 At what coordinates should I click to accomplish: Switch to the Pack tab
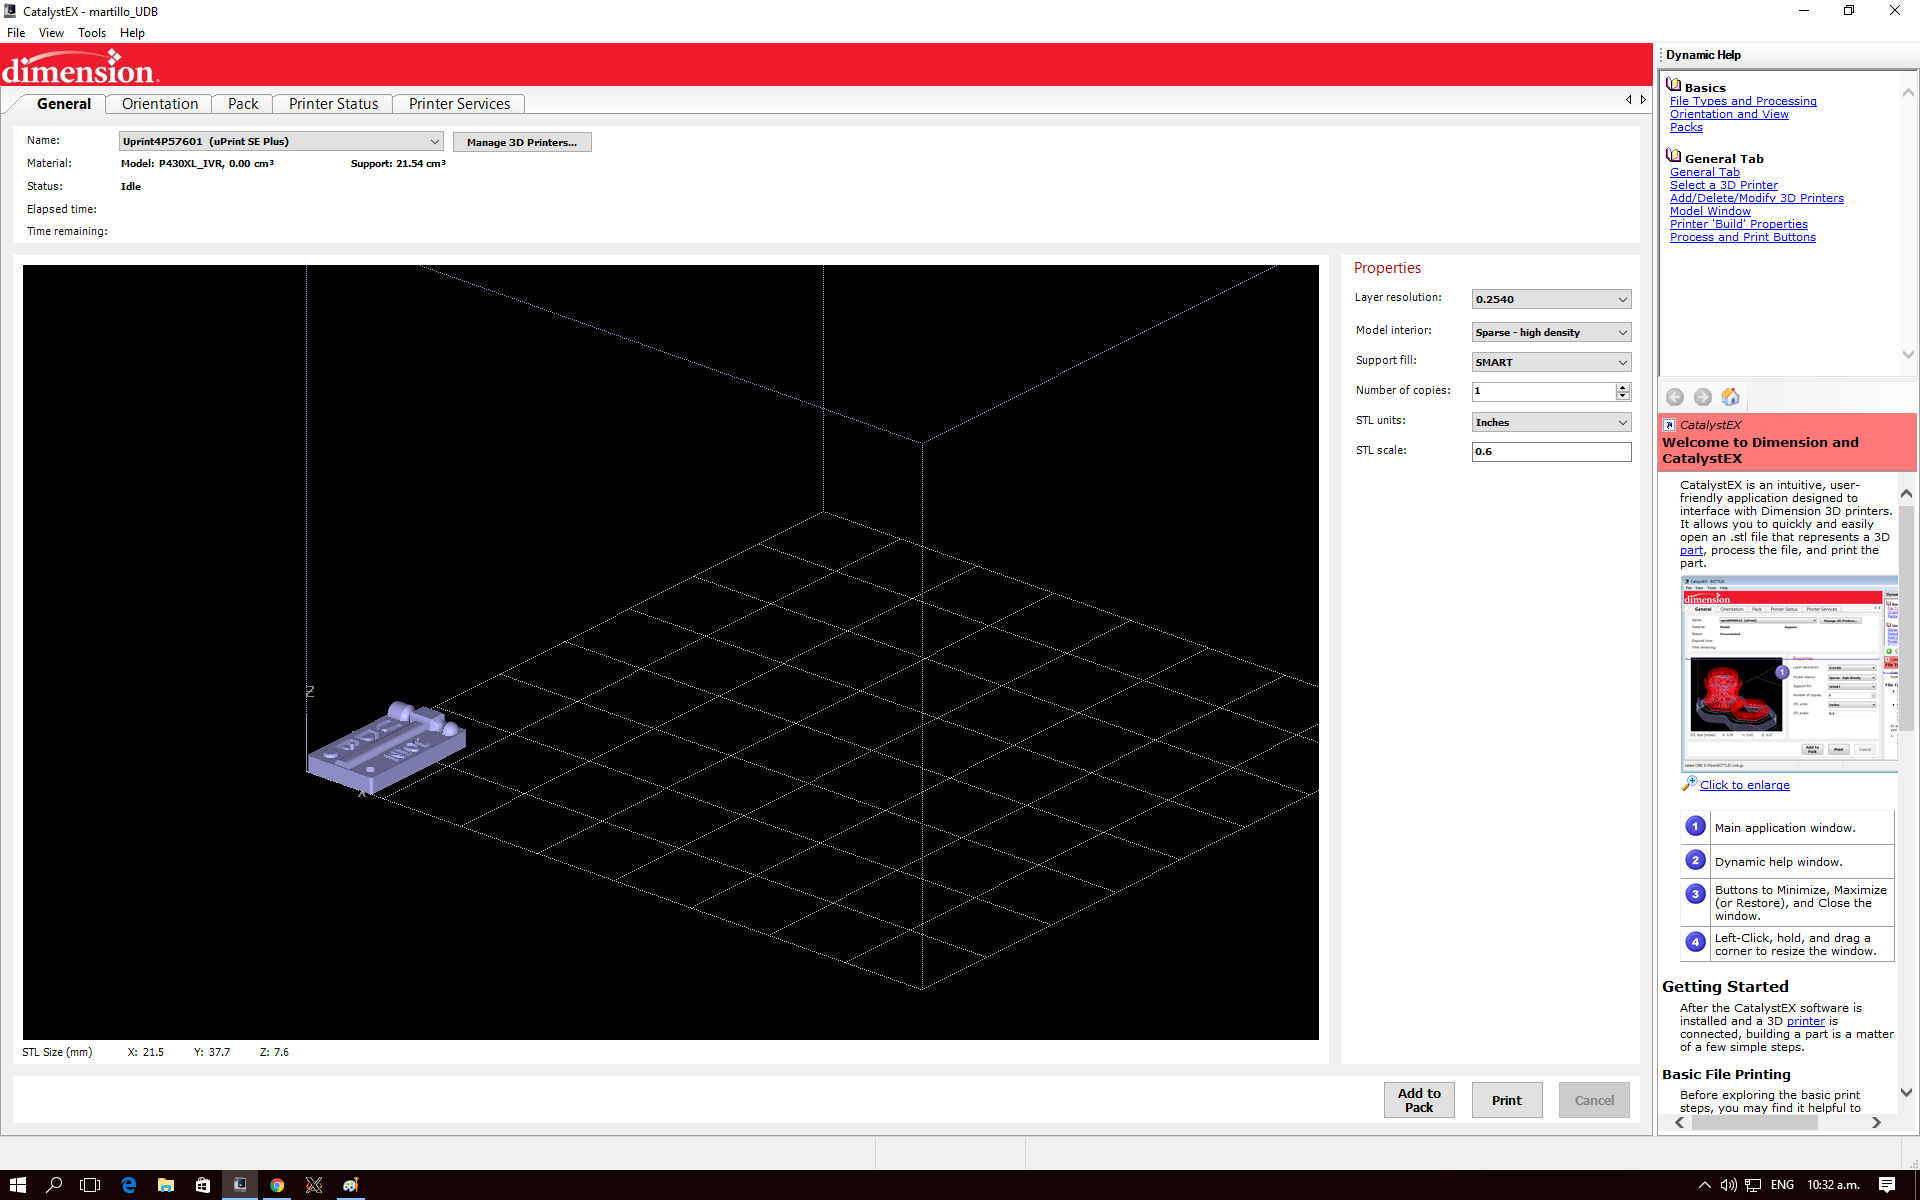click(x=243, y=104)
